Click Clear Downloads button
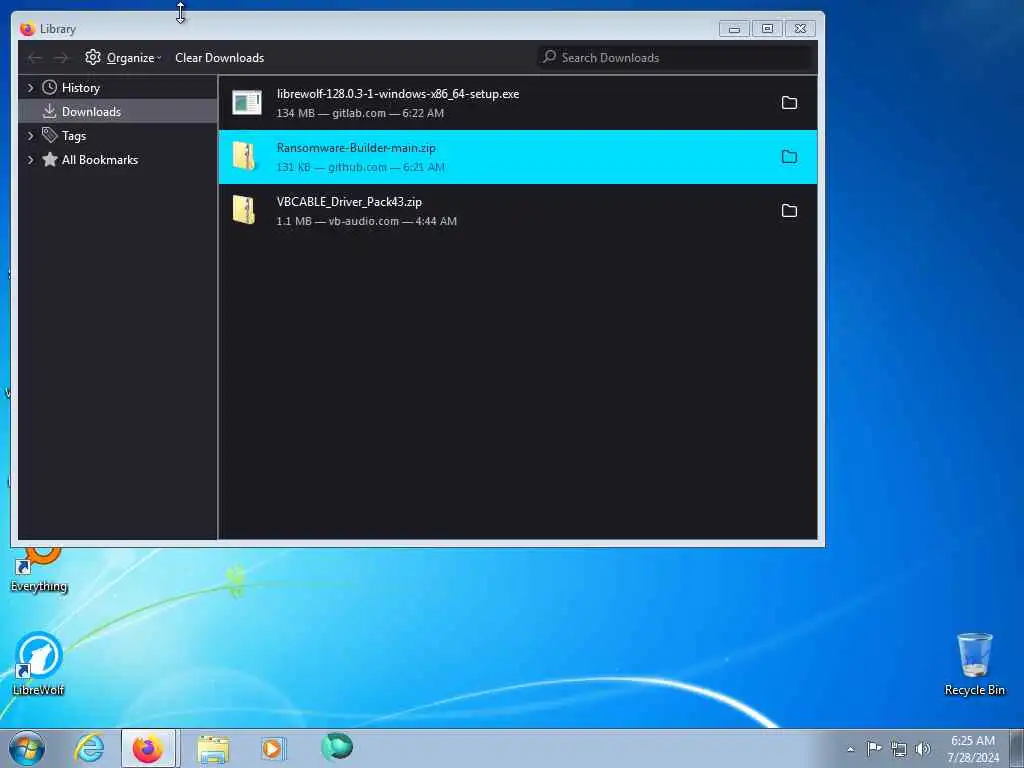Viewport: 1024px width, 768px height. click(x=219, y=57)
